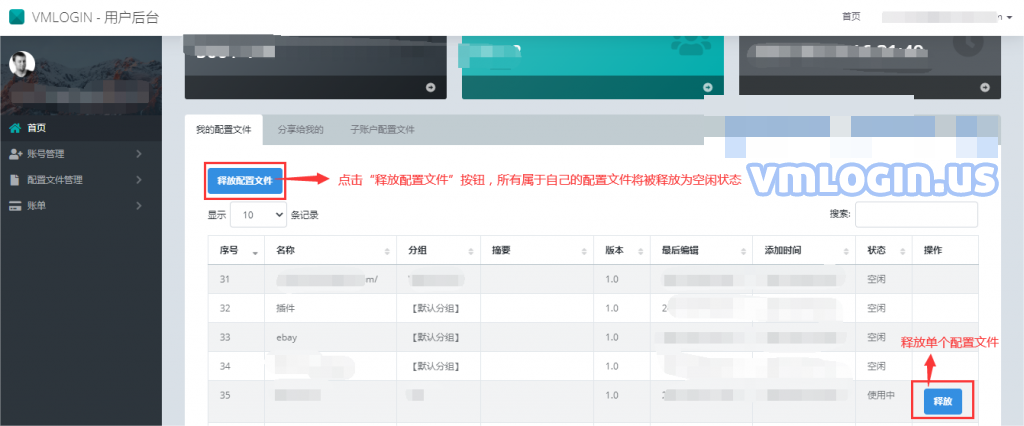Switch to 分享给我的 tab

(x=300, y=129)
